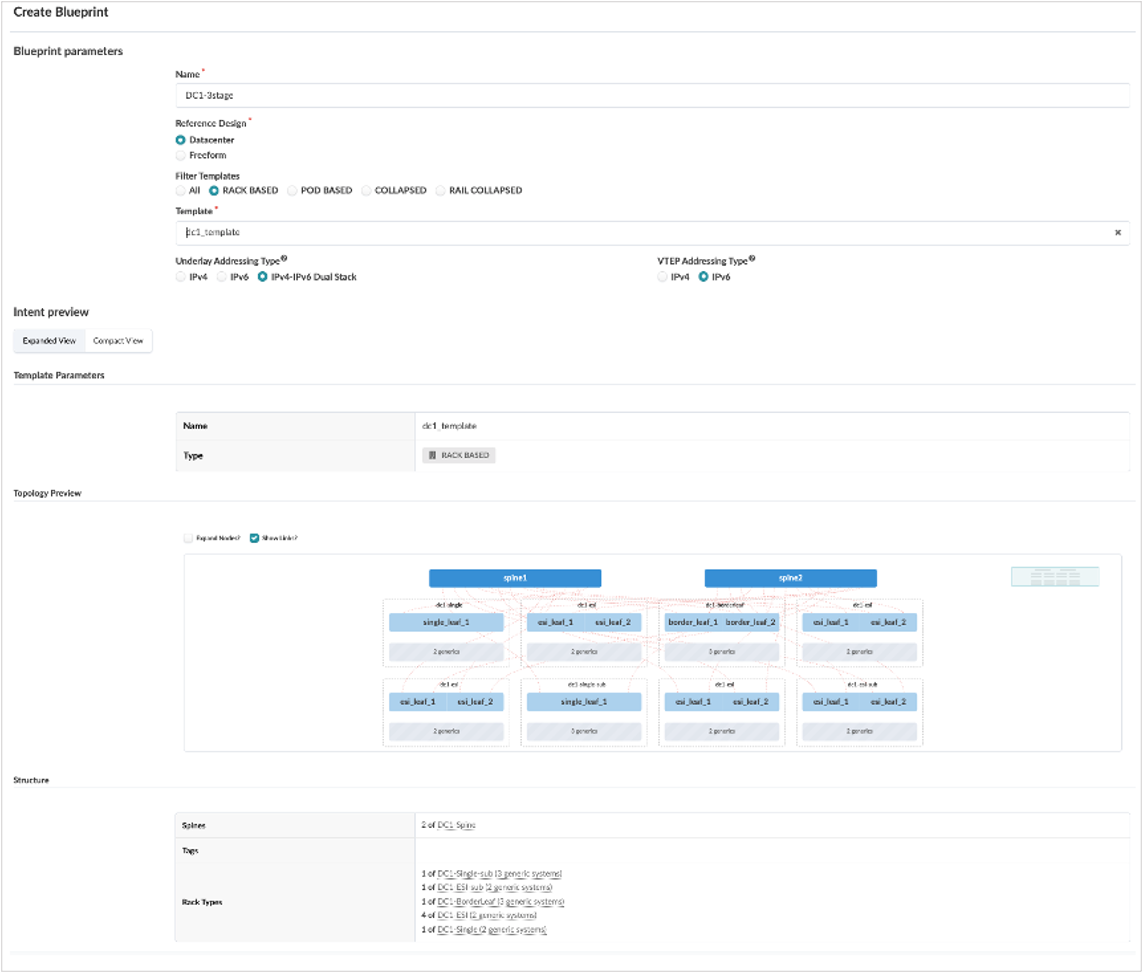This screenshot has height=972, width=1142.
Task: Click the Spines row label
Action: point(194,826)
